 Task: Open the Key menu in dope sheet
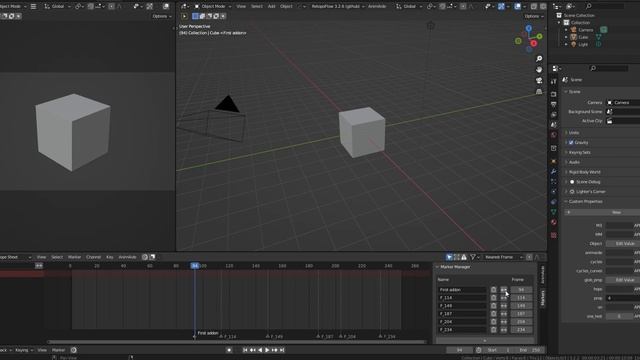110,257
